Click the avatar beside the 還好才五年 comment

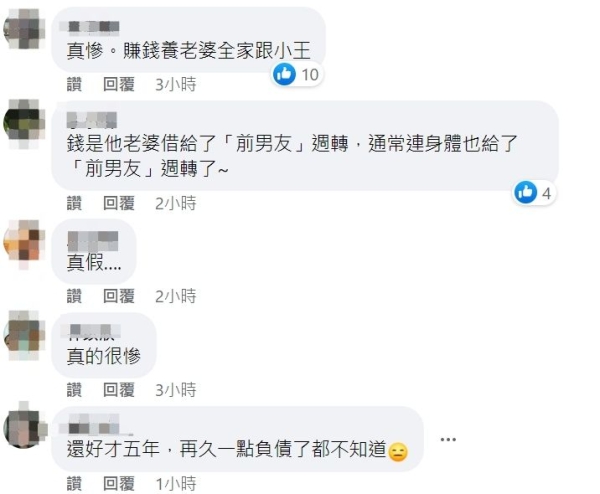[24, 426]
